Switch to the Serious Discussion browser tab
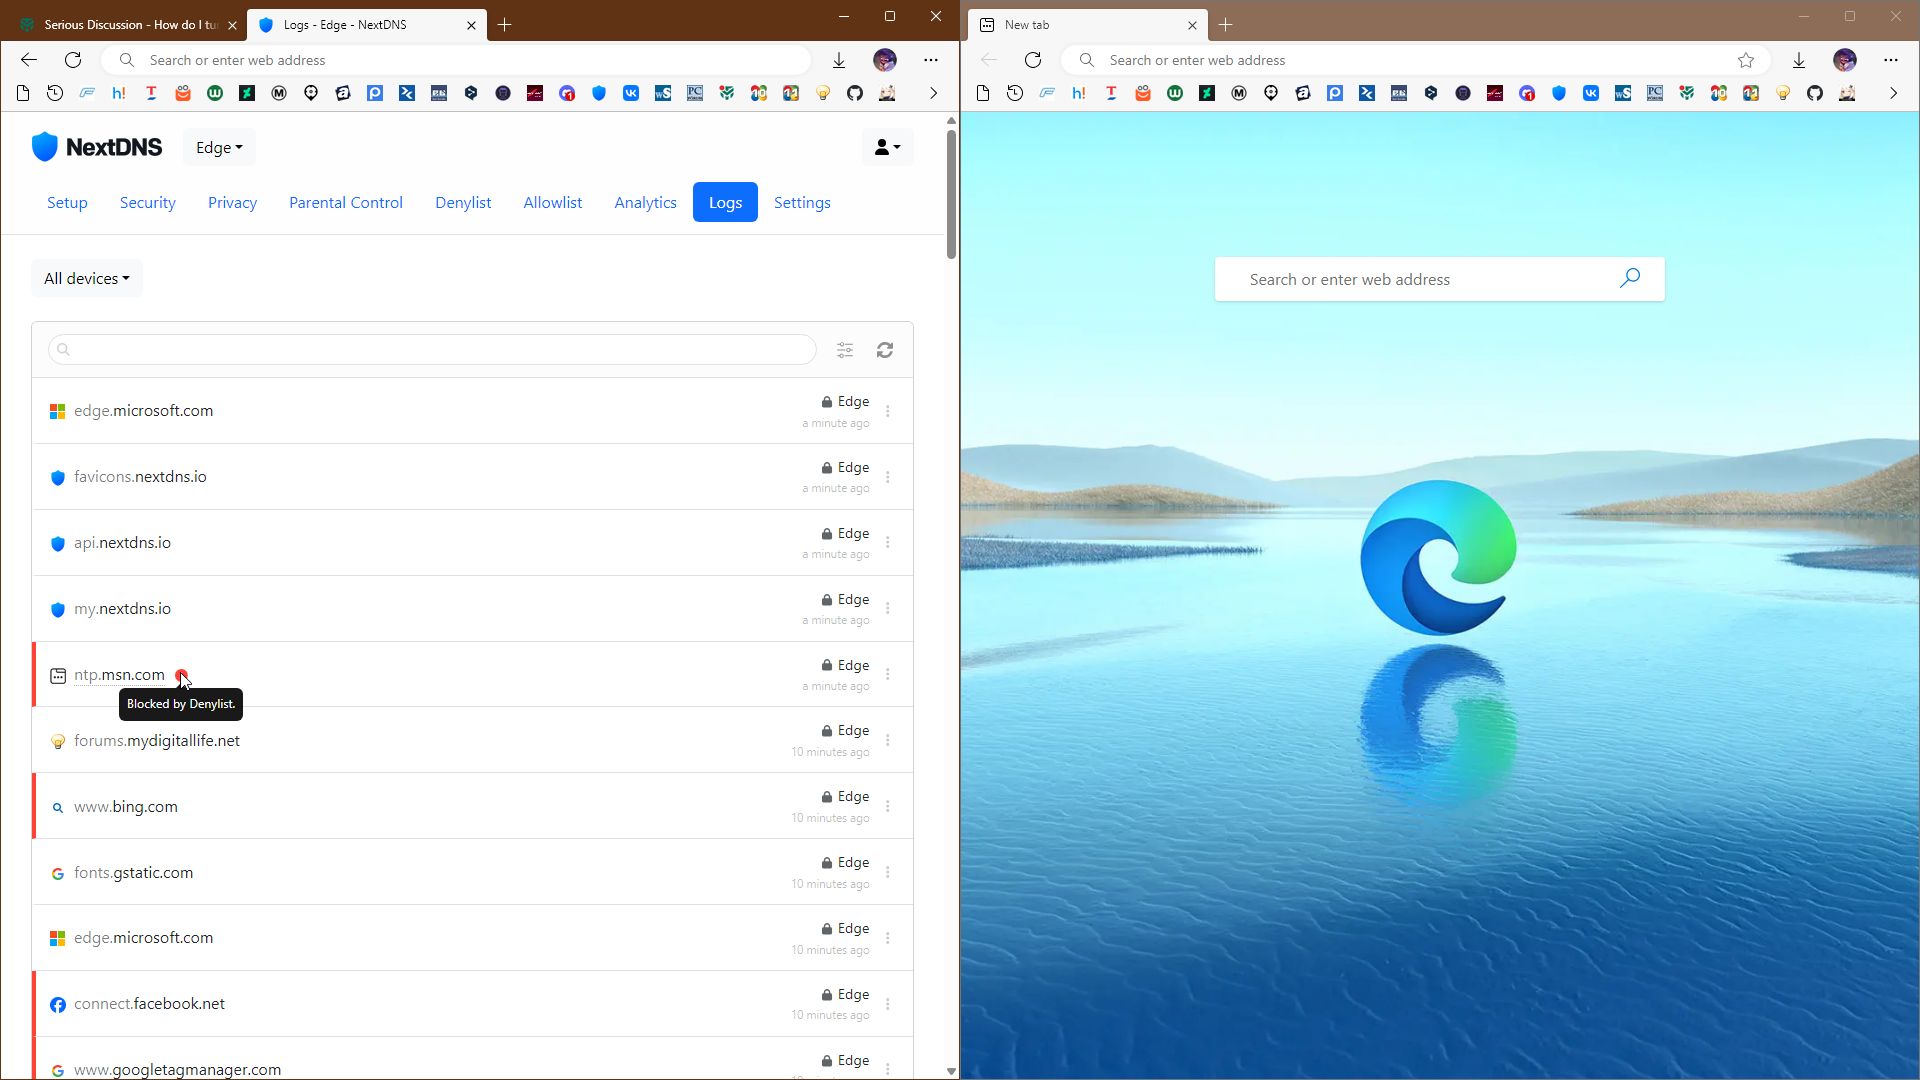1920x1080 pixels. point(130,25)
